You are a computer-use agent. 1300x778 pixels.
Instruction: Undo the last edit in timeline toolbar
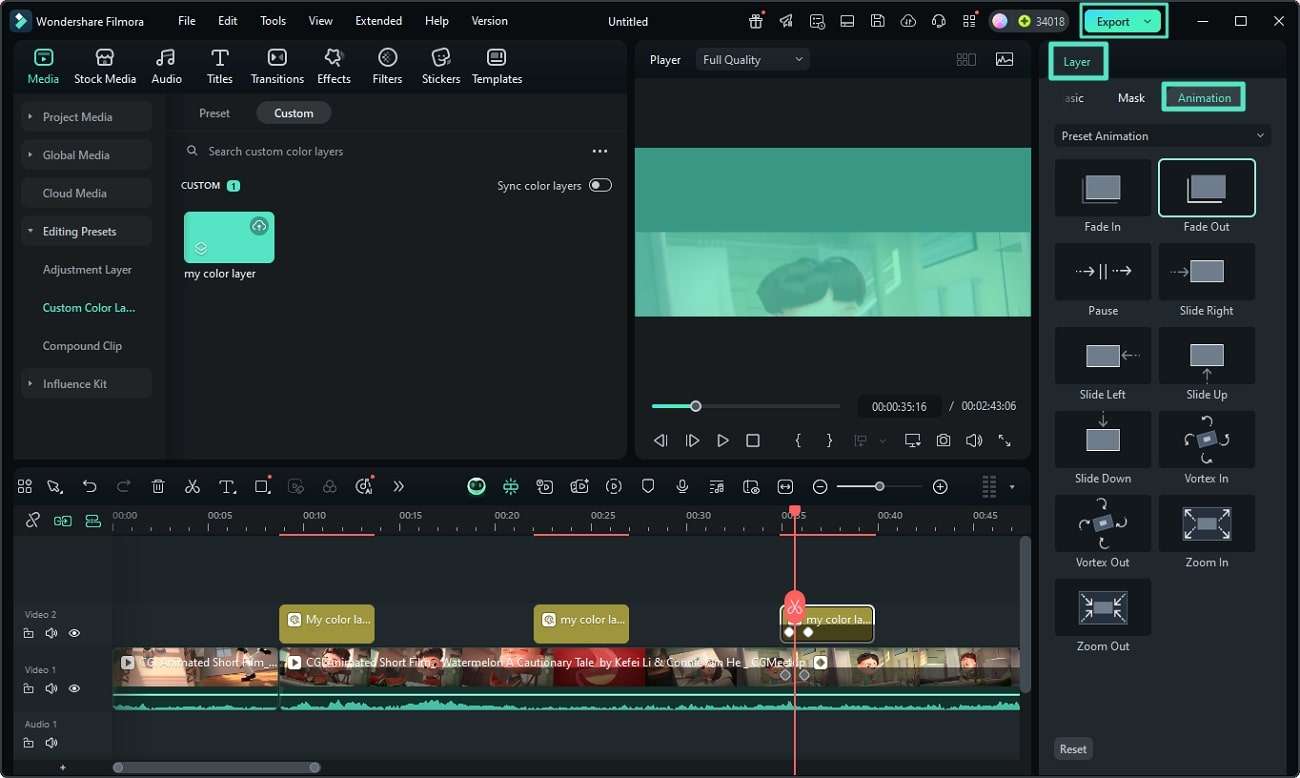coord(90,487)
